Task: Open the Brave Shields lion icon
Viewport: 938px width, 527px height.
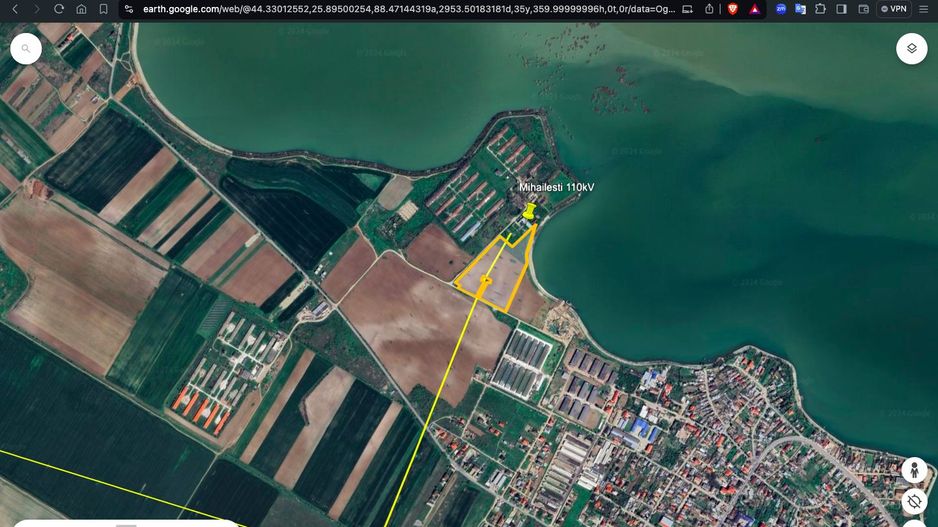Action: coord(732,9)
